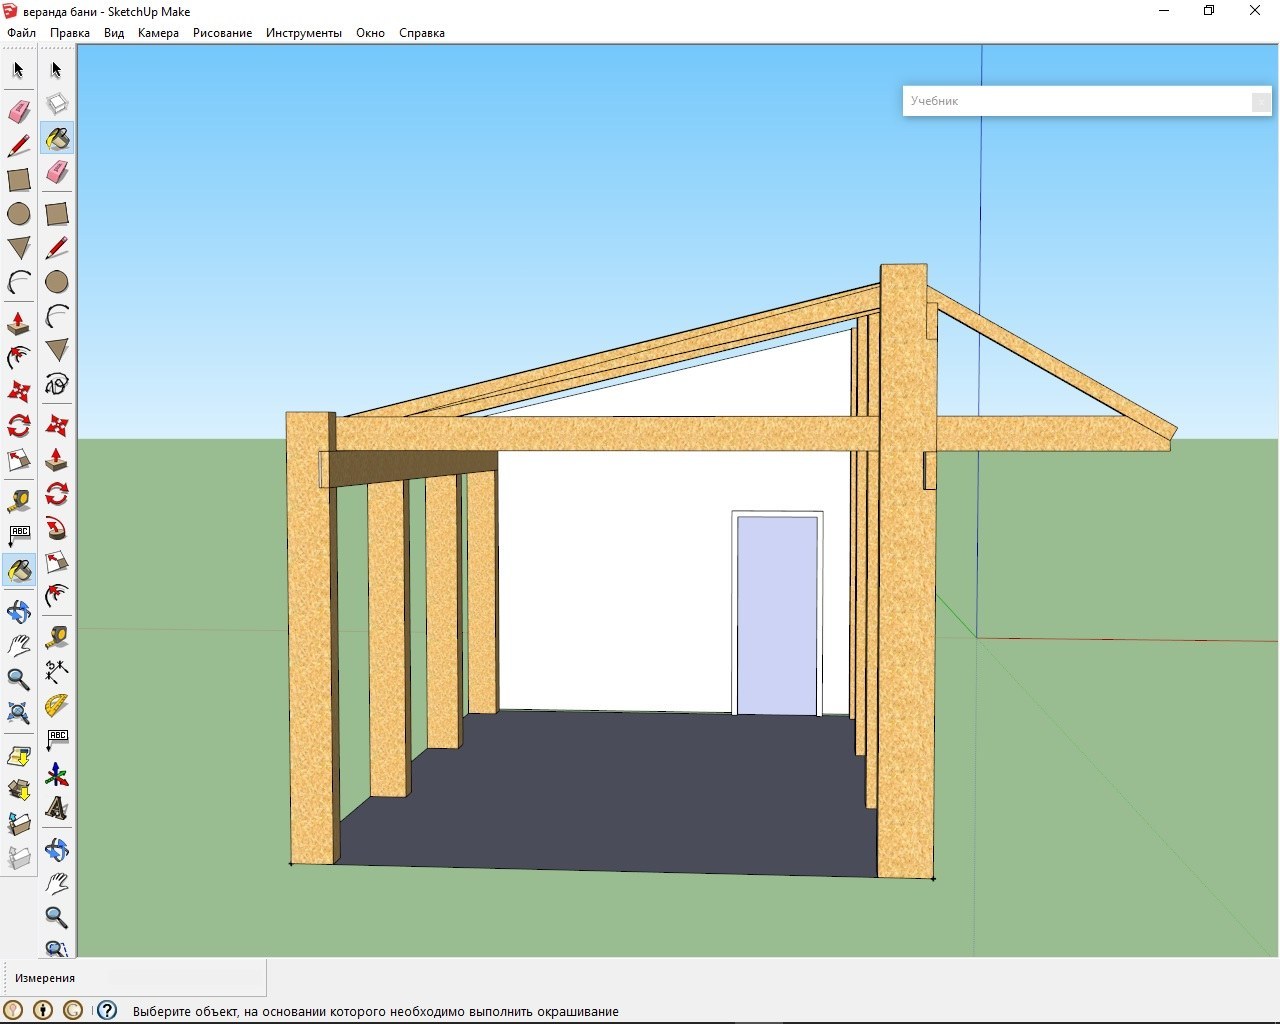The width and height of the screenshot is (1280, 1024).
Task: Click the Get Models download icon
Action: 19,756
